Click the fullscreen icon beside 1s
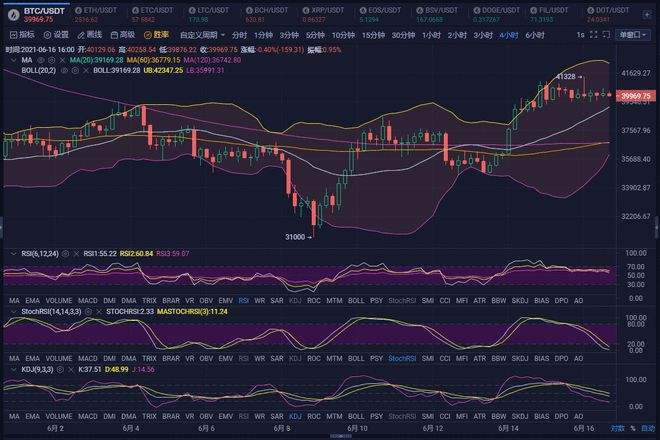This screenshot has width=660, height=440. tap(593, 35)
